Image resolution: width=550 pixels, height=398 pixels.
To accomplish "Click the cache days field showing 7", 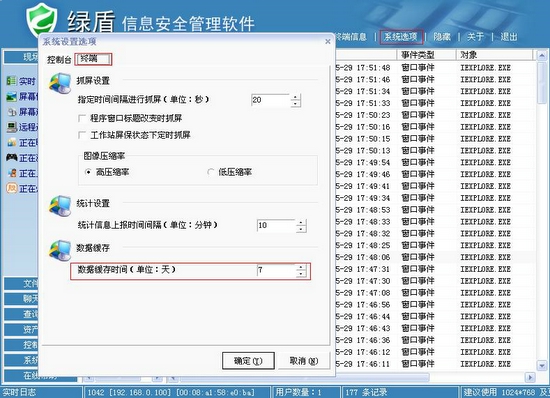I will tap(276, 271).
